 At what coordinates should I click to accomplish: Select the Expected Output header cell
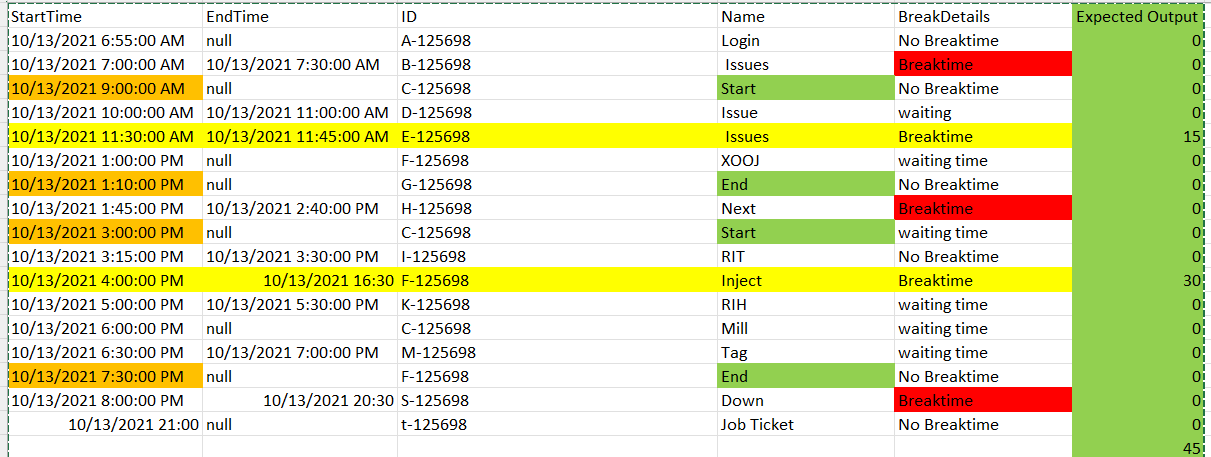1137,17
